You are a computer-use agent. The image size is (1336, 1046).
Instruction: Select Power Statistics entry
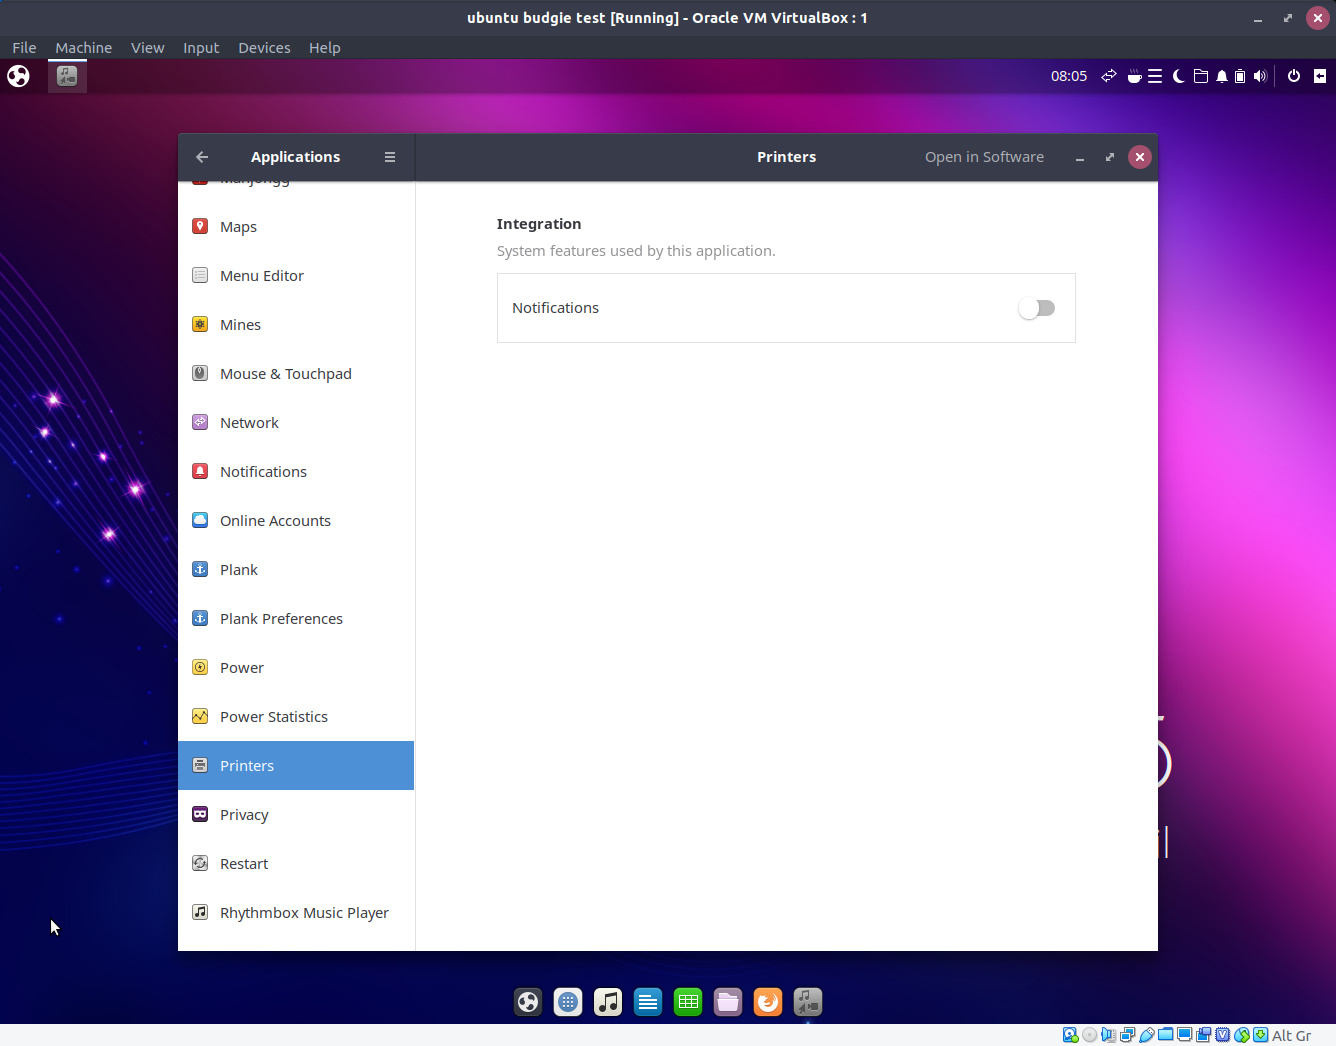[x=296, y=717]
